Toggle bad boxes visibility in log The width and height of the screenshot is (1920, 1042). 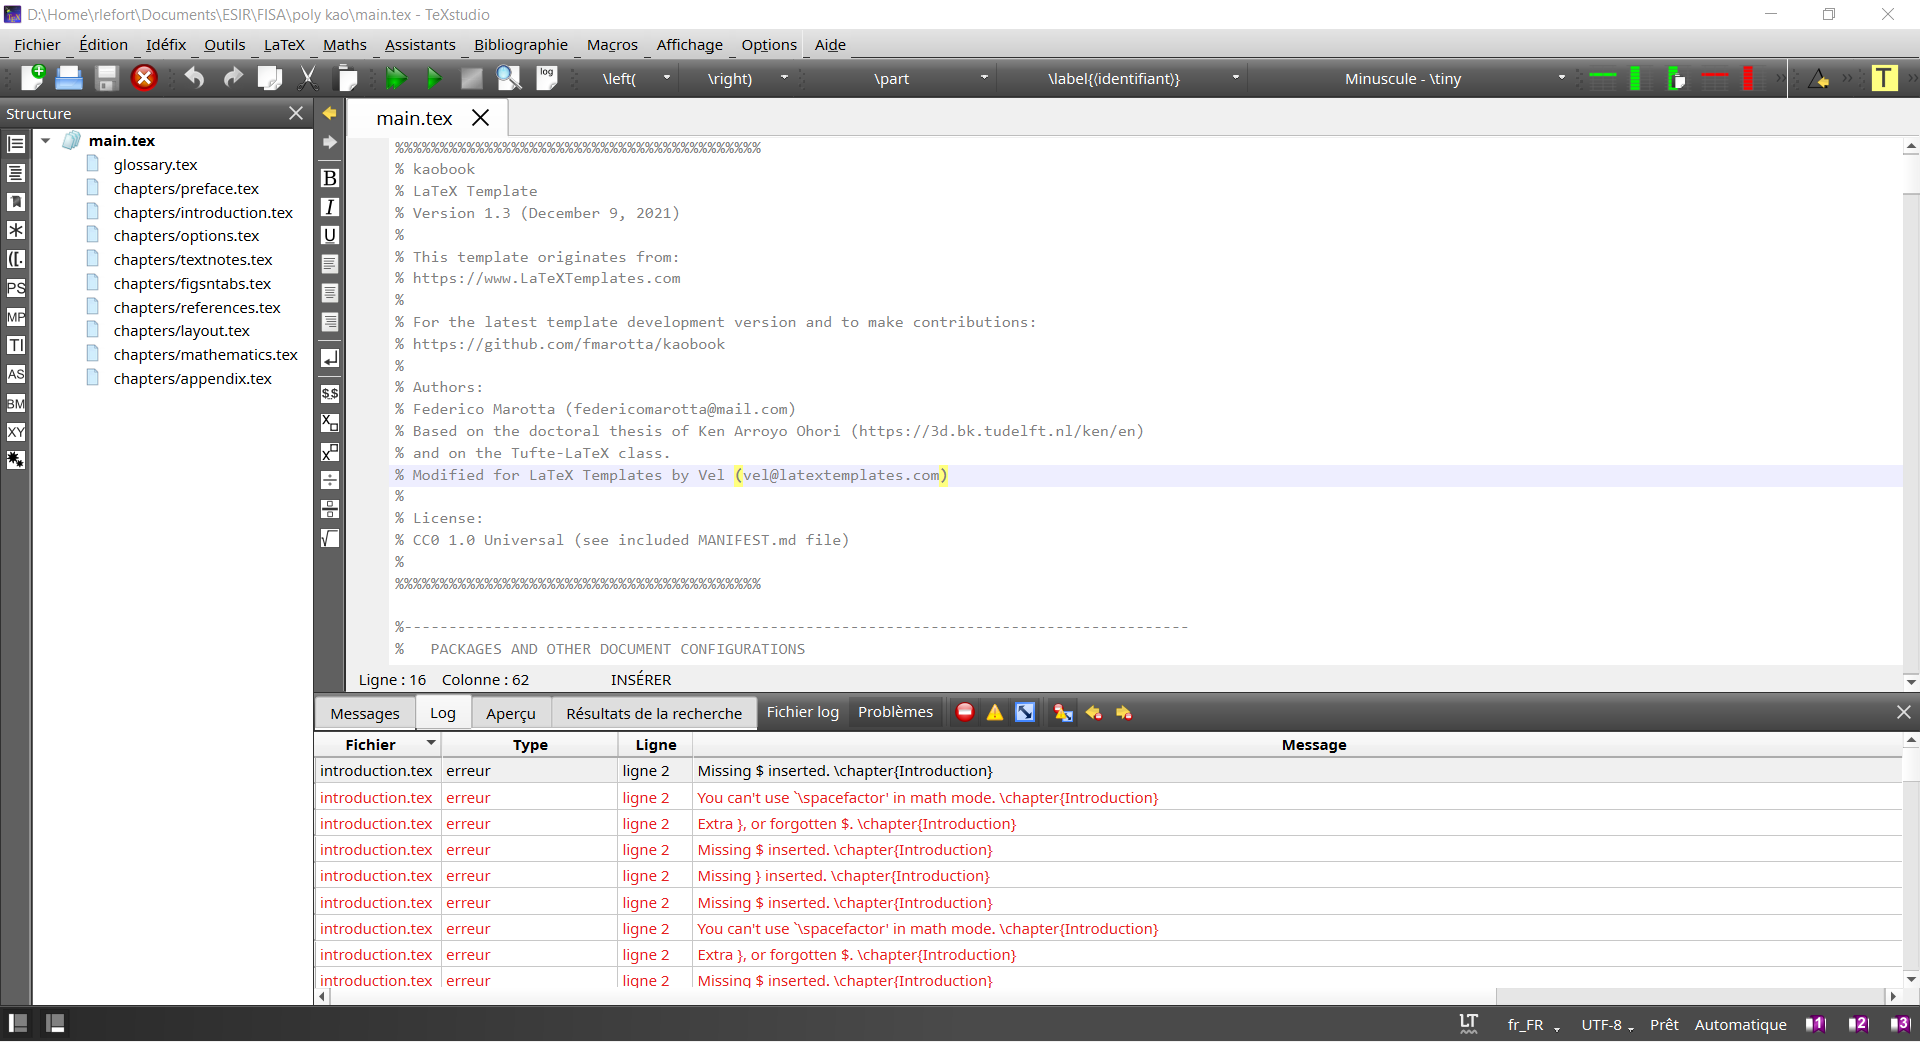[1025, 712]
